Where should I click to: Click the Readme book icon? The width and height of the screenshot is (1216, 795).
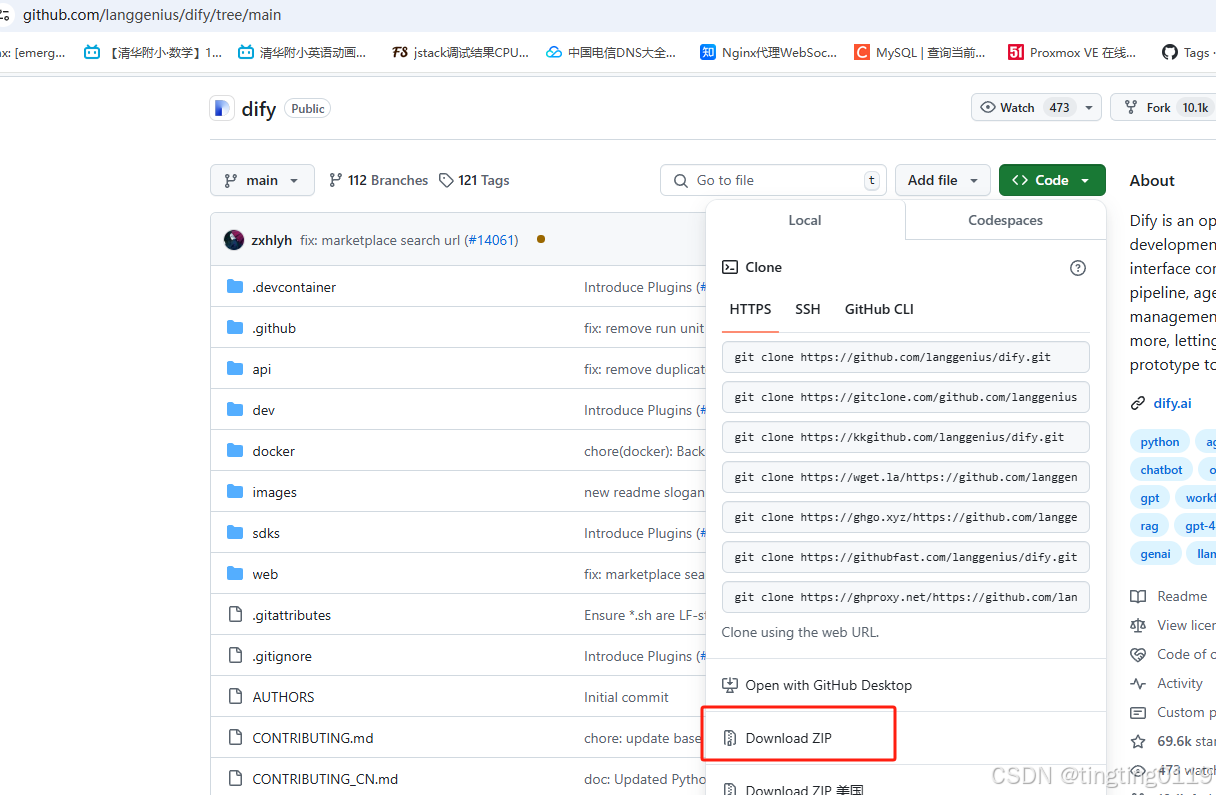point(1138,596)
